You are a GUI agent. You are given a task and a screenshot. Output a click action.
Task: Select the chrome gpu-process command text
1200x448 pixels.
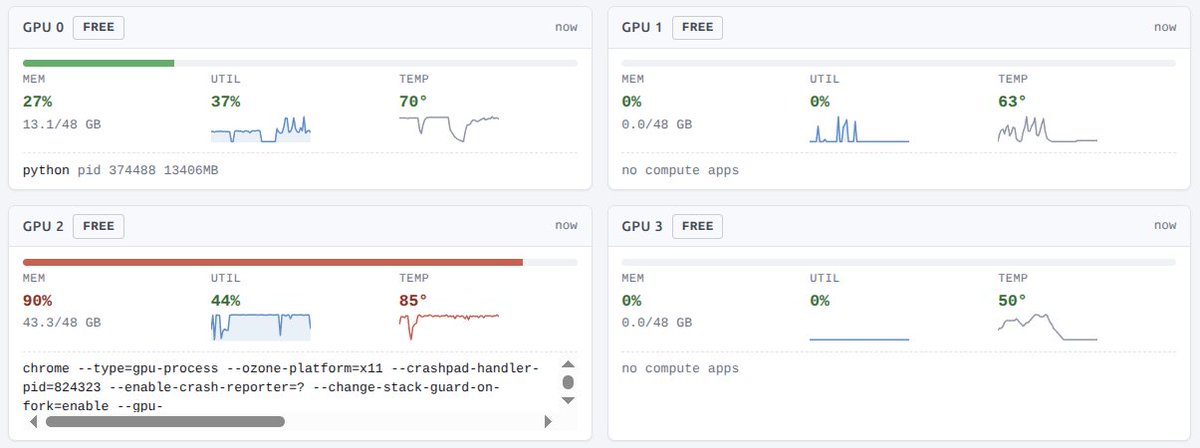[281, 386]
